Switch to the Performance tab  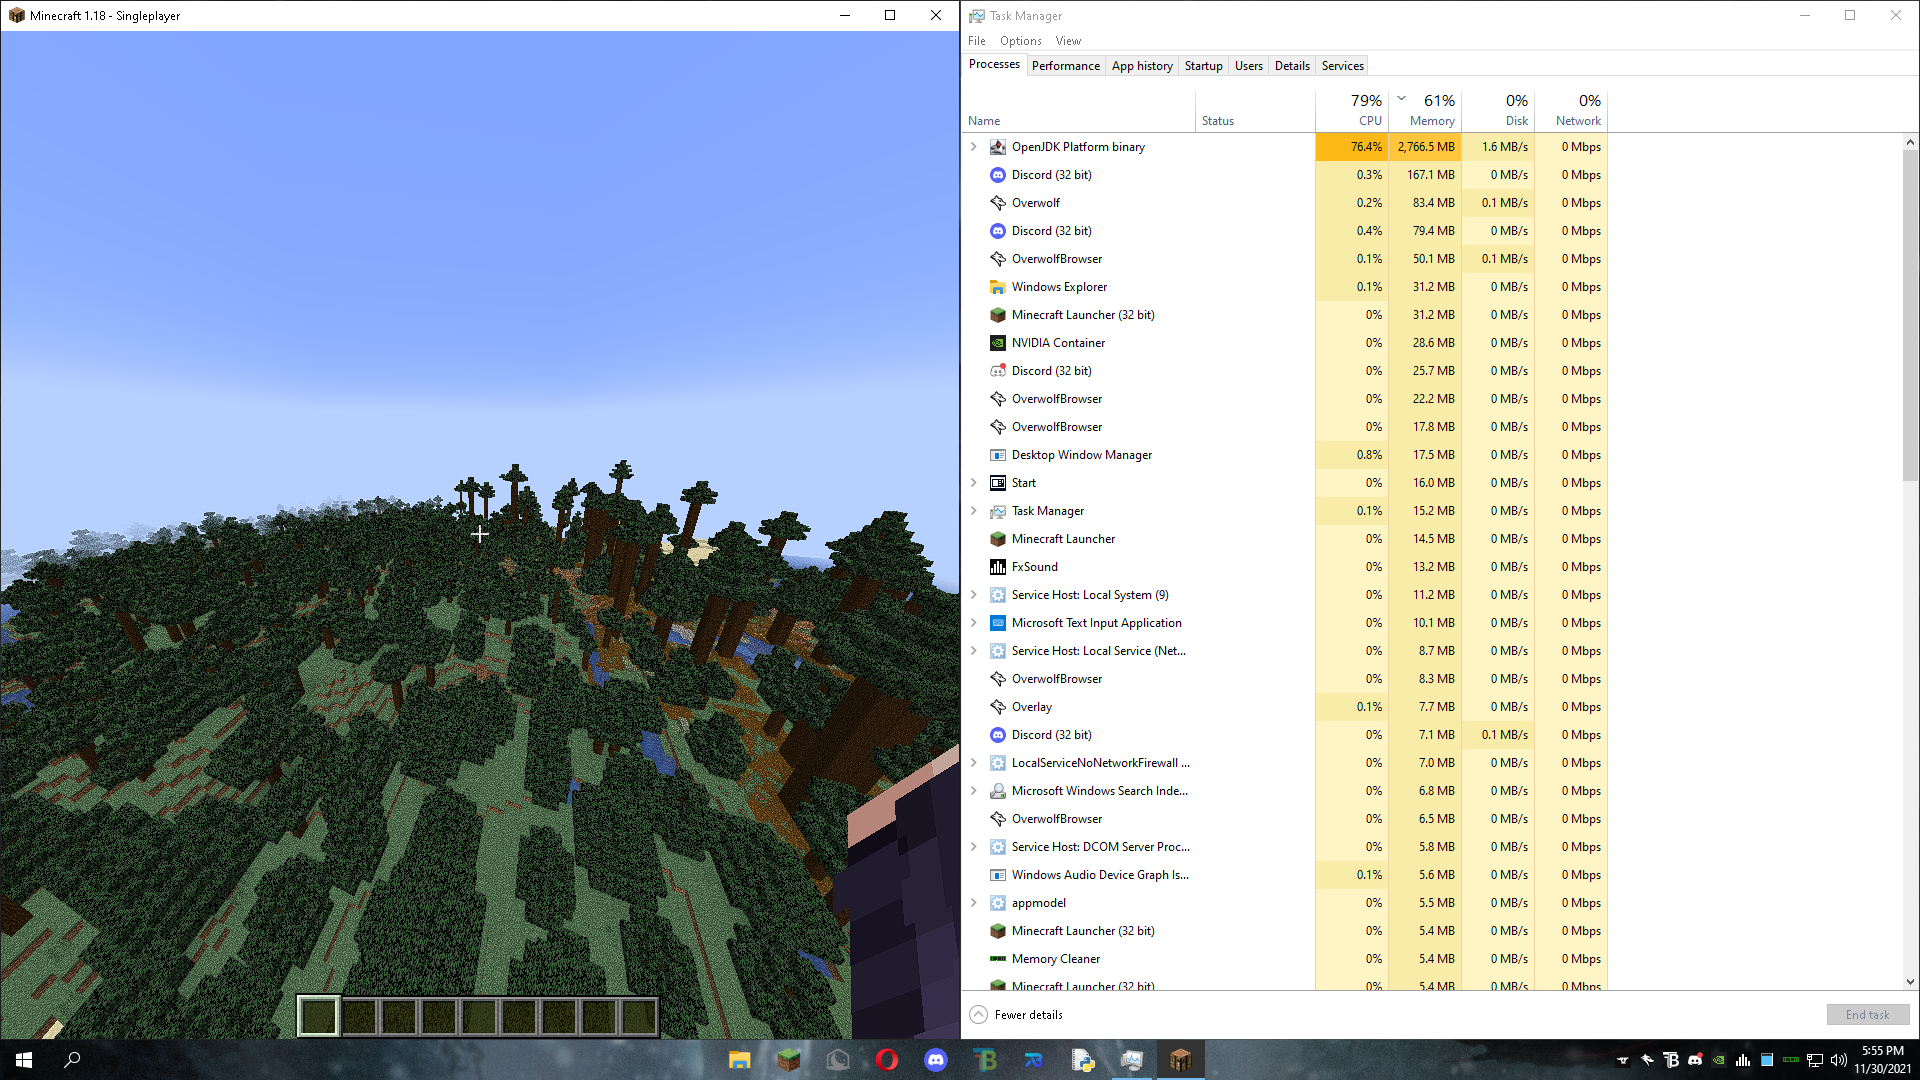click(1065, 66)
